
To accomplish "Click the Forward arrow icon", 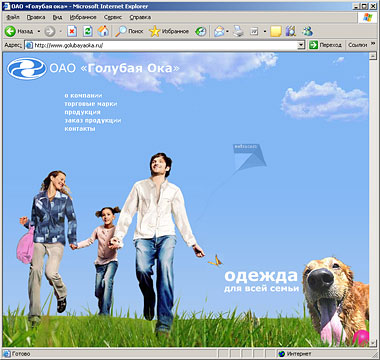I will [x=50, y=31].
